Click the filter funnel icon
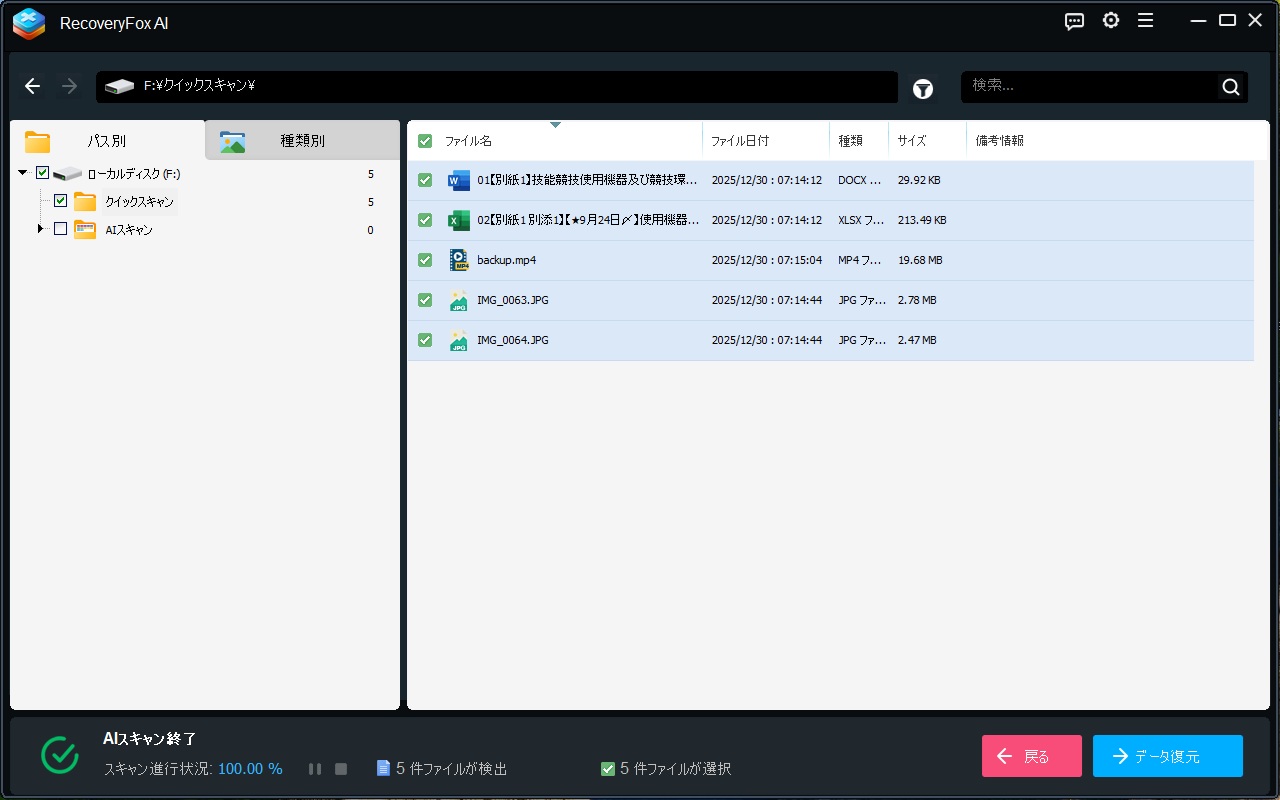Screen dimensions: 1280x800 (x=922, y=89)
